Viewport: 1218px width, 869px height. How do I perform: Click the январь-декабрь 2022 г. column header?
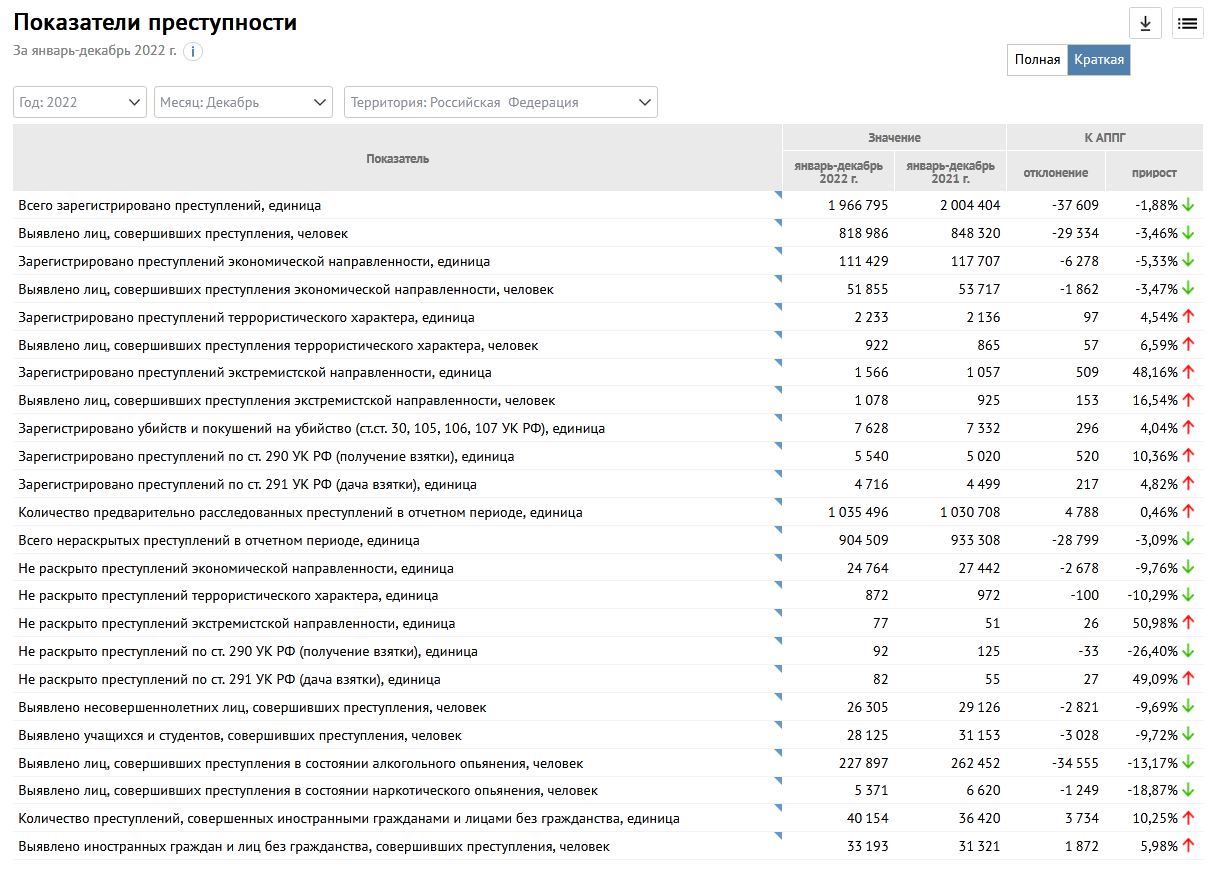pyautogui.click(x=838, y=172)
